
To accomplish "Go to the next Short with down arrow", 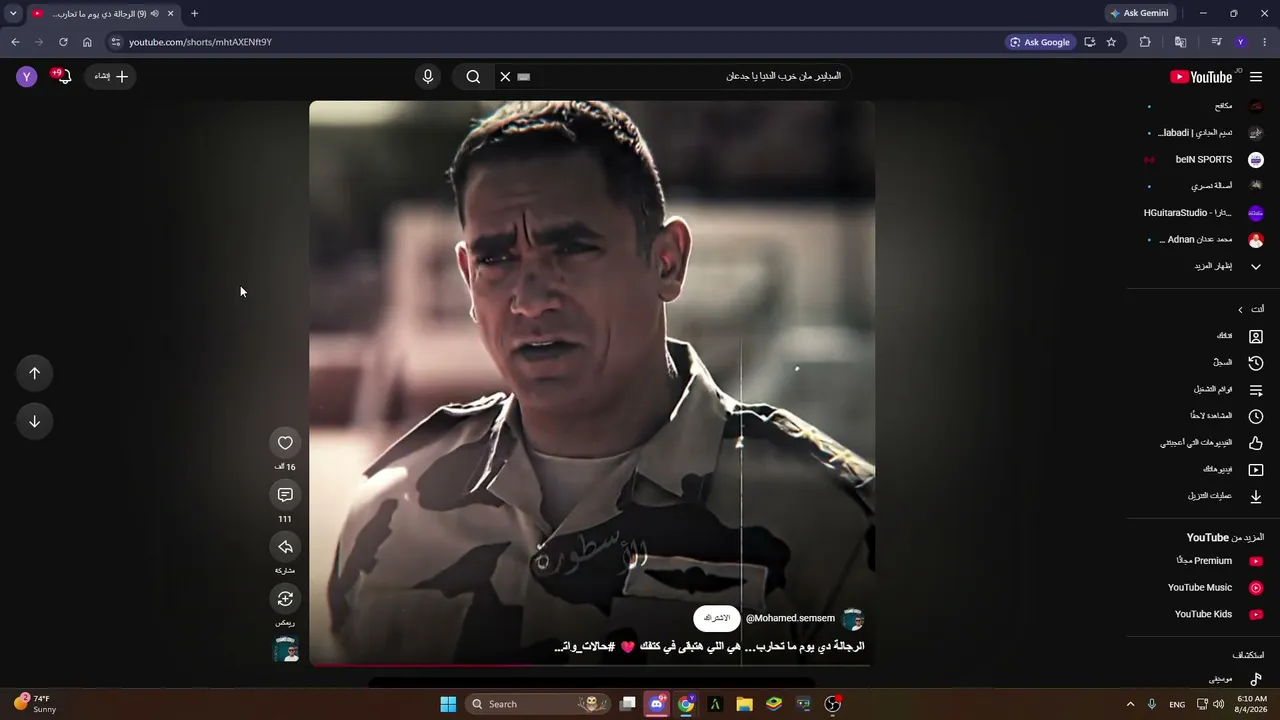I will click(x=34, y=421).
